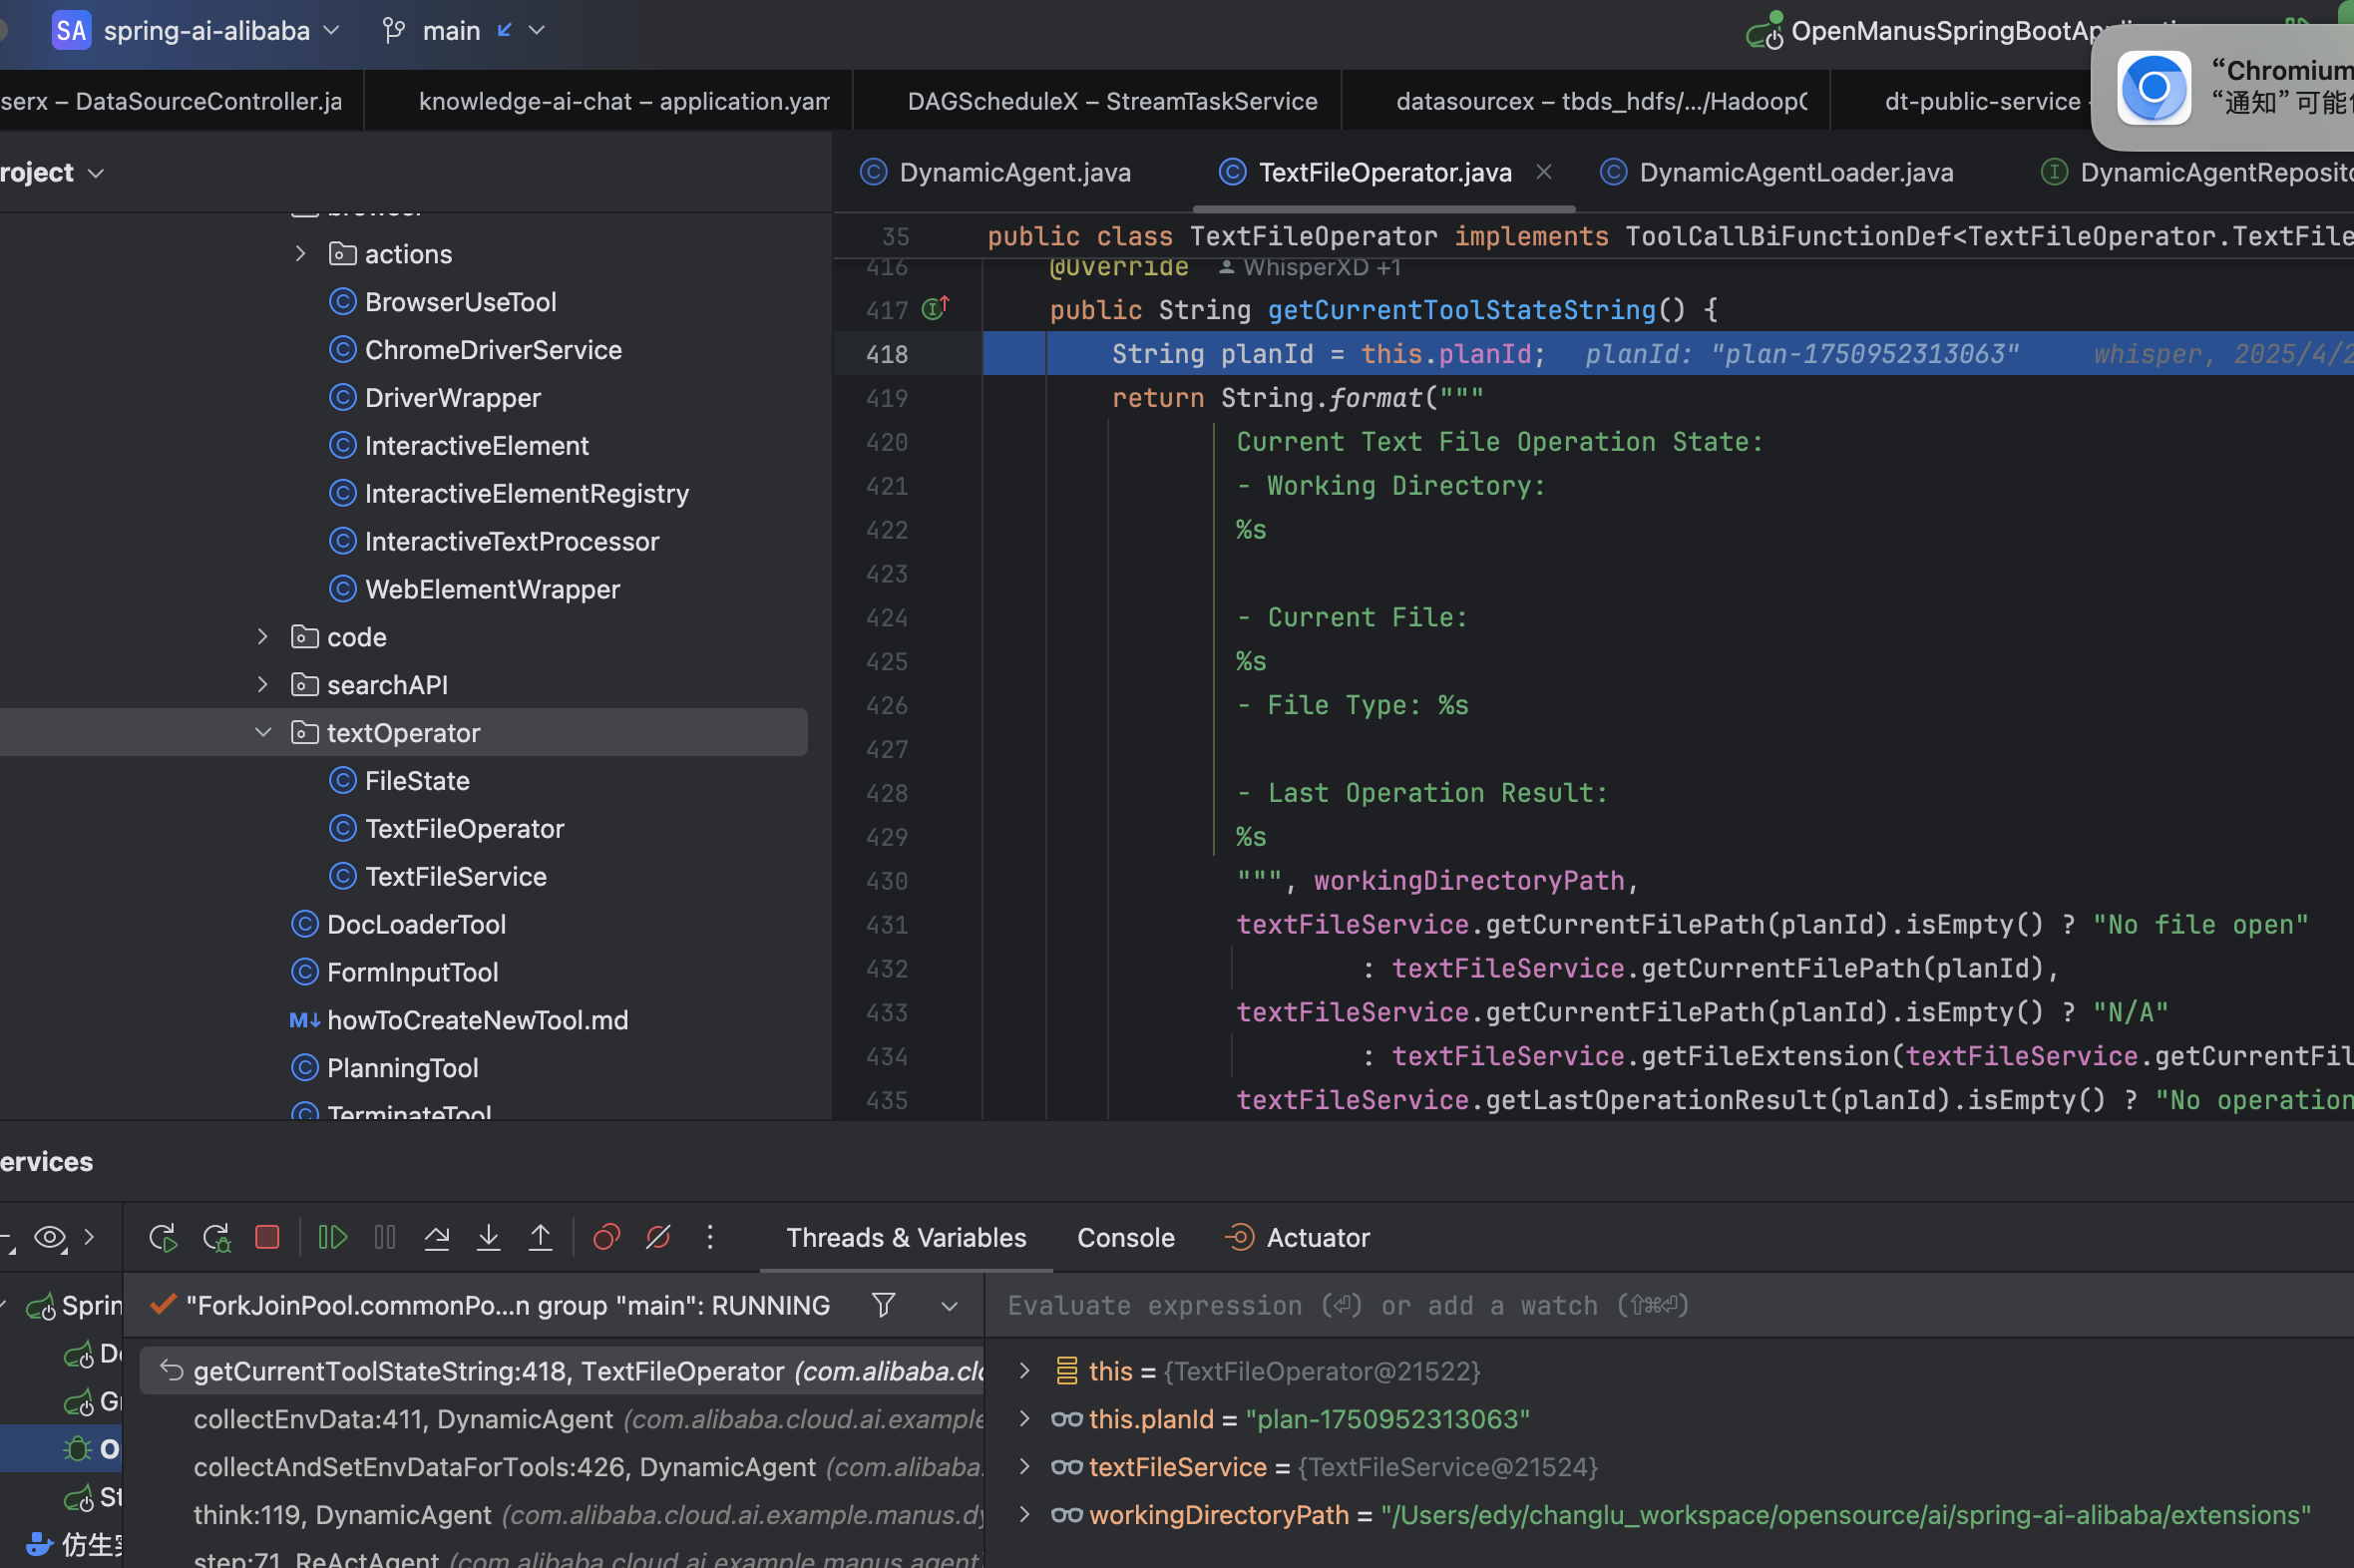Resume program execution
The image size is (2354, 1568).
pos(332,1238)
